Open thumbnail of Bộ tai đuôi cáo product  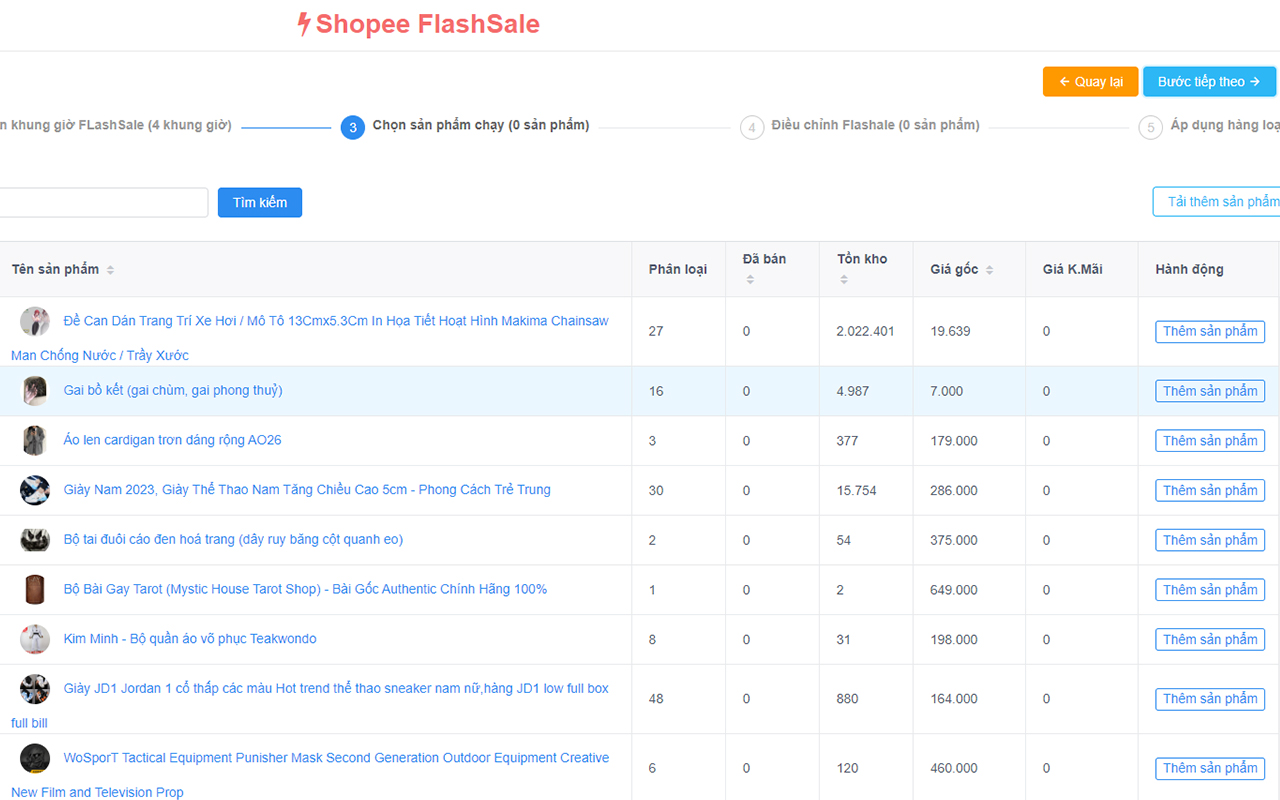pos(35,540)
